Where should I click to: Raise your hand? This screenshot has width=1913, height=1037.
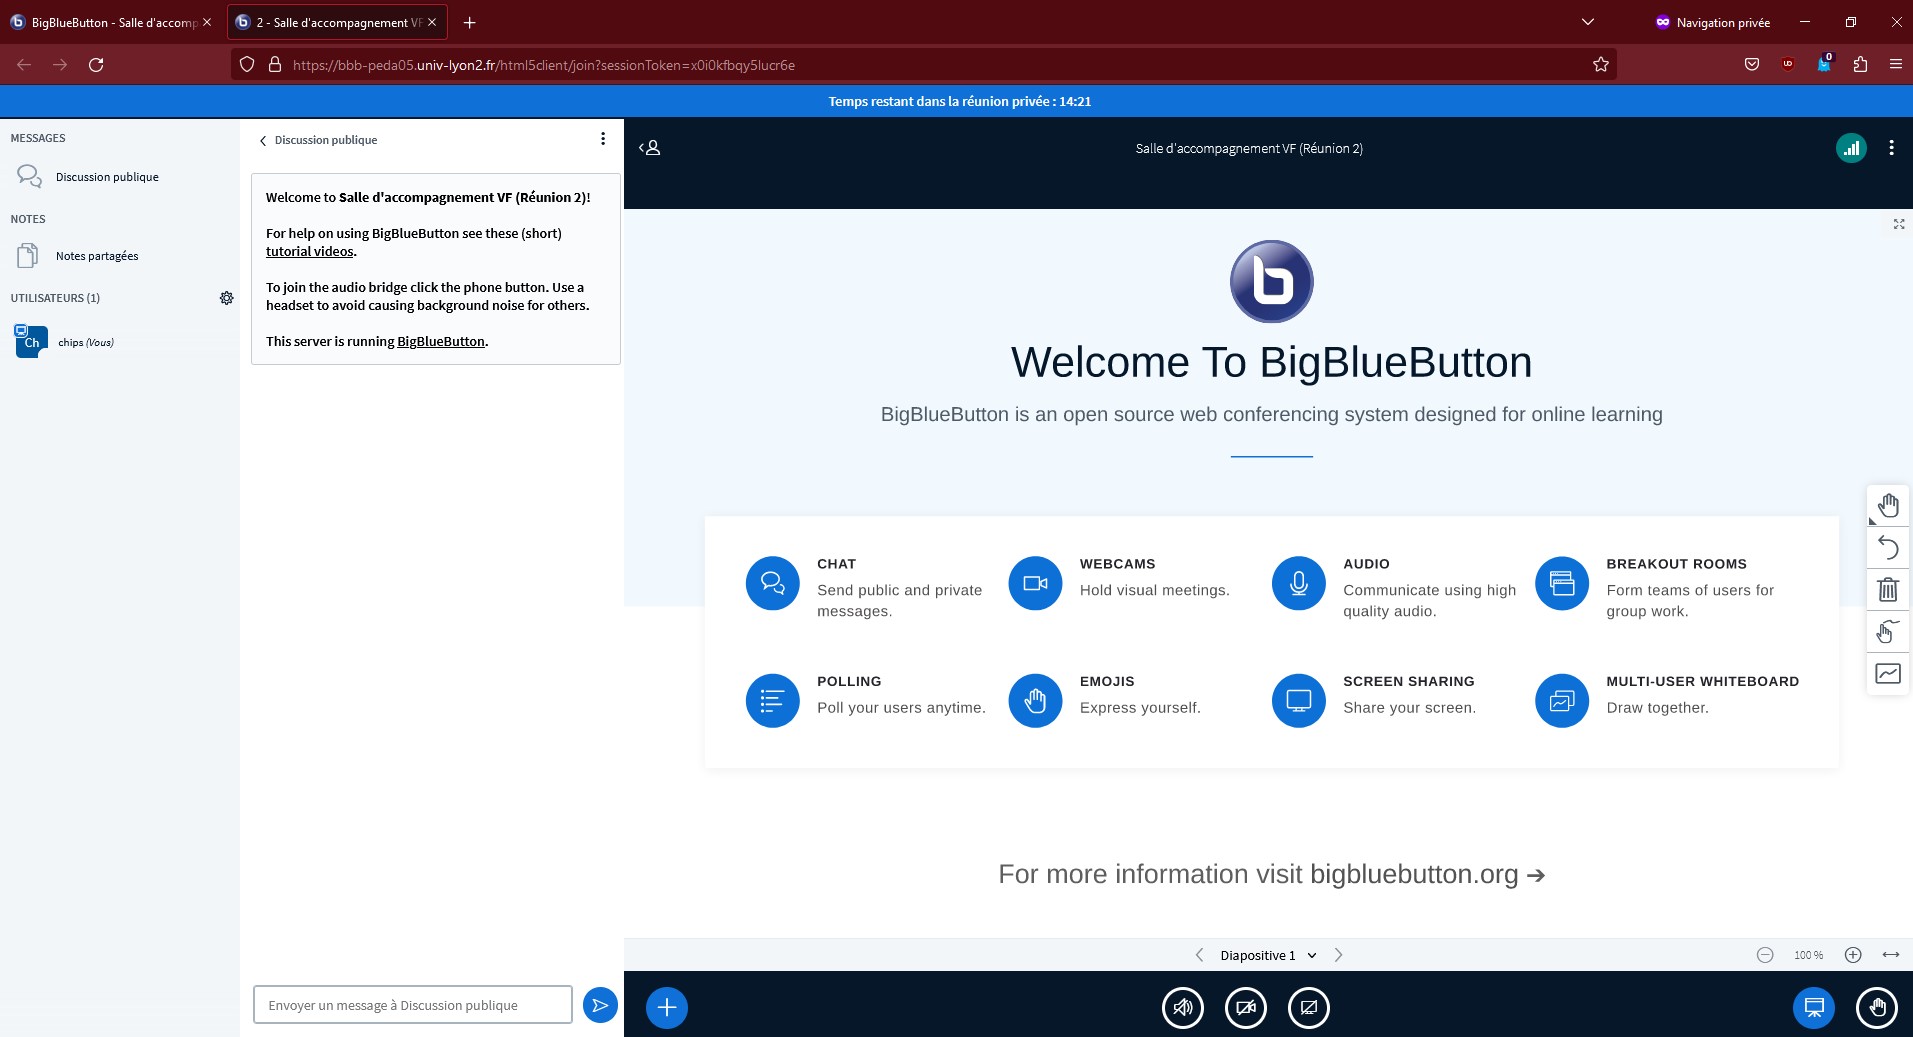[x=1877, y=1008]
